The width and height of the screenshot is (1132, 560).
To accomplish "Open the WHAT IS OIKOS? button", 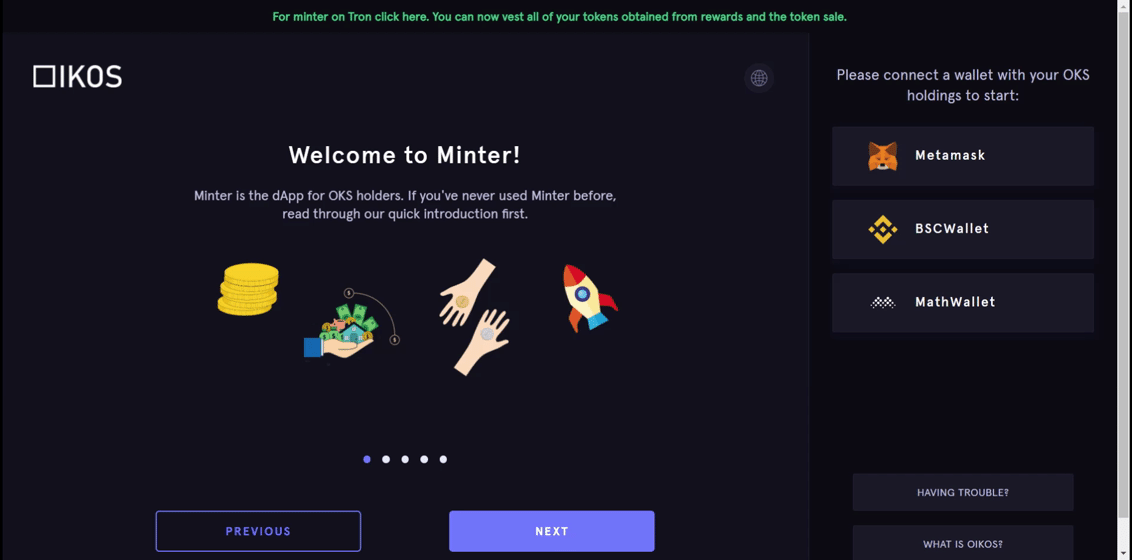I will click(962, 543).
